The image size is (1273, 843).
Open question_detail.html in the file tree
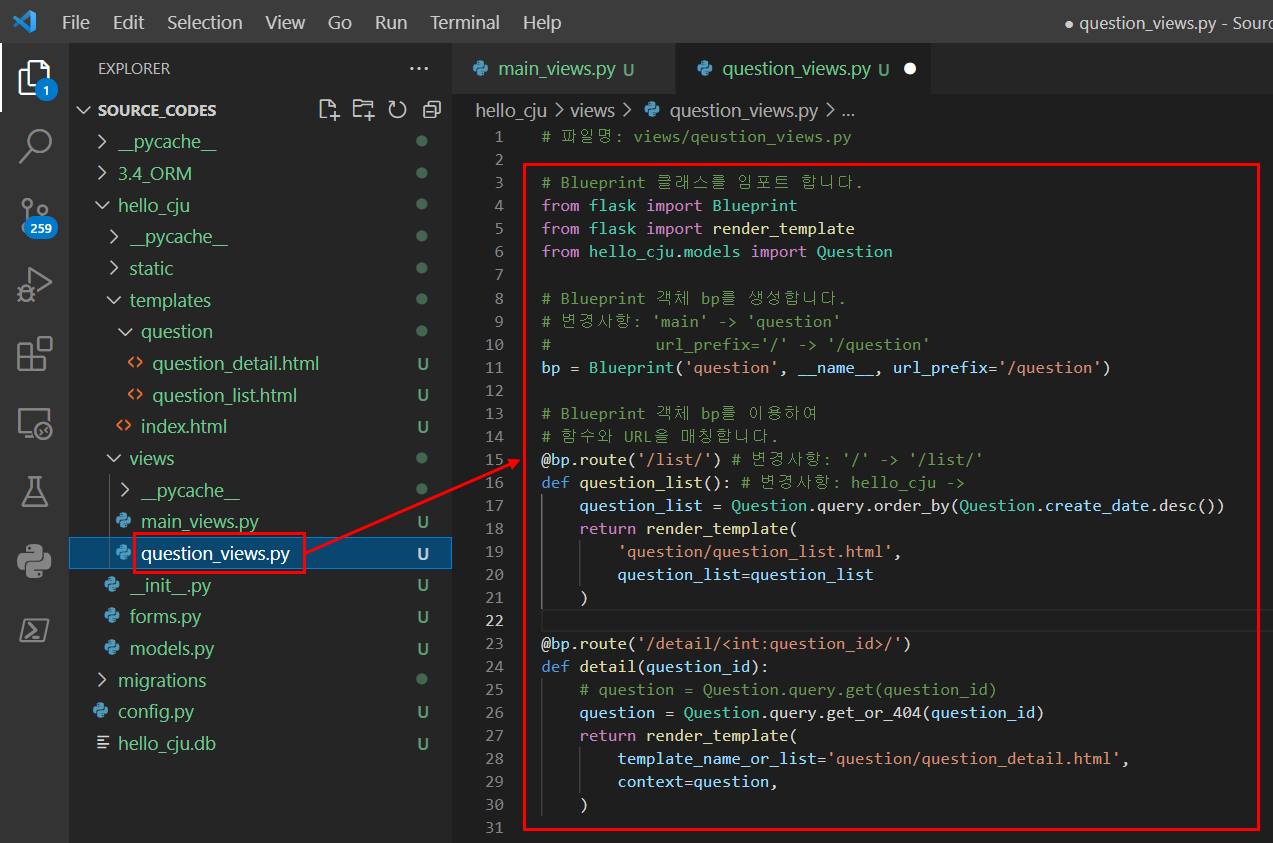[235, 363]
